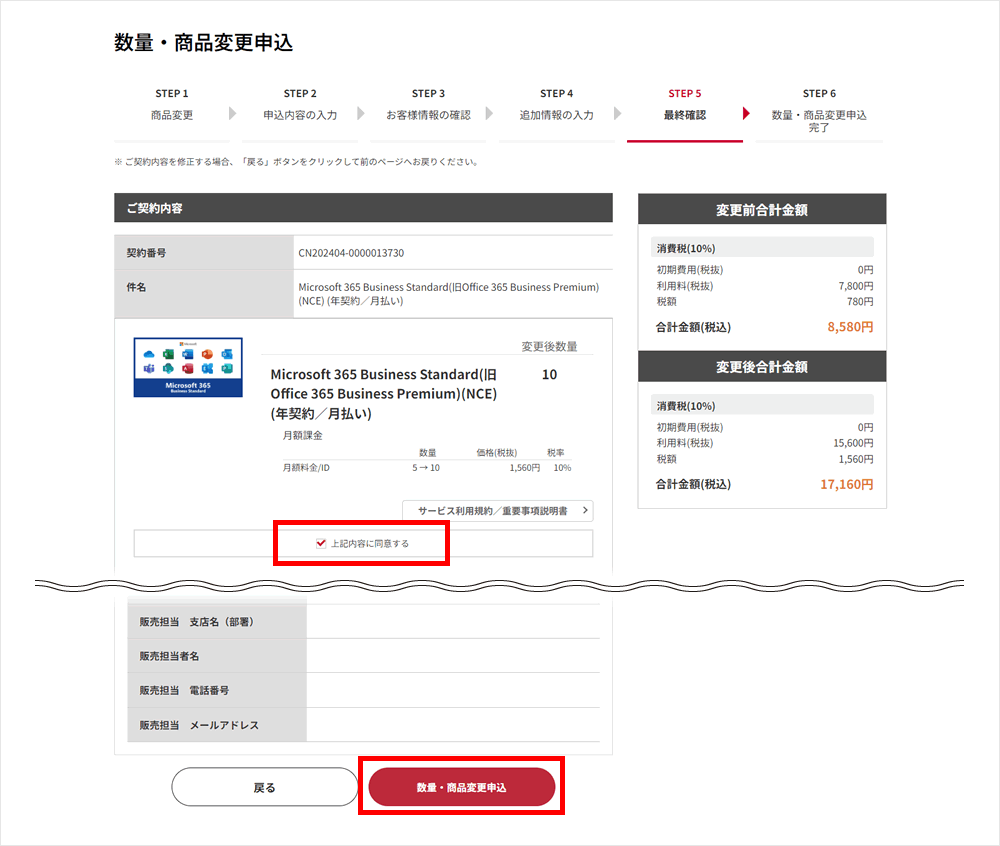The width and height of the screenshot is (1000, 846).
Task: Click the 月額料金/ID row label
Action: (x=306, y=468)
